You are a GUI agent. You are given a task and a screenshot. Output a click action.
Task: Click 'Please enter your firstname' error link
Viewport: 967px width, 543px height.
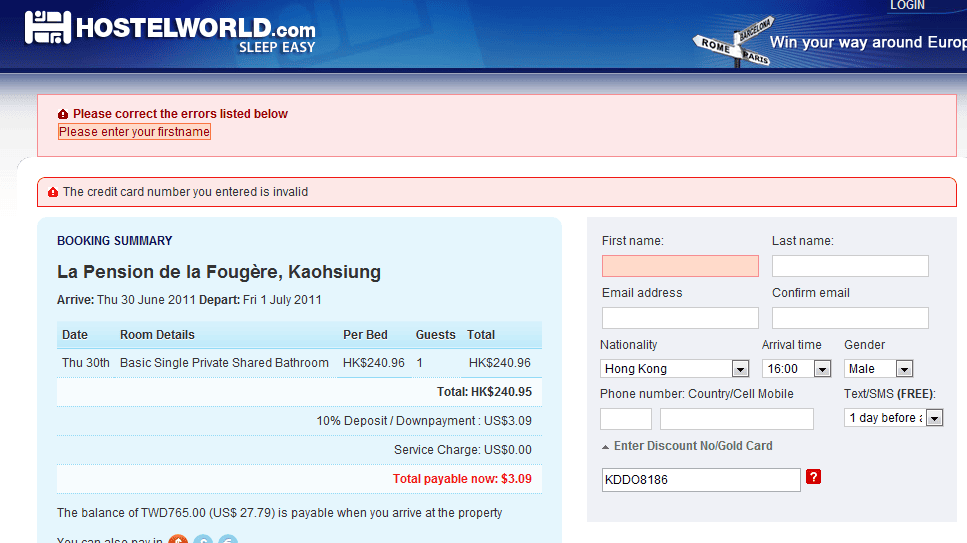(134, 132)
